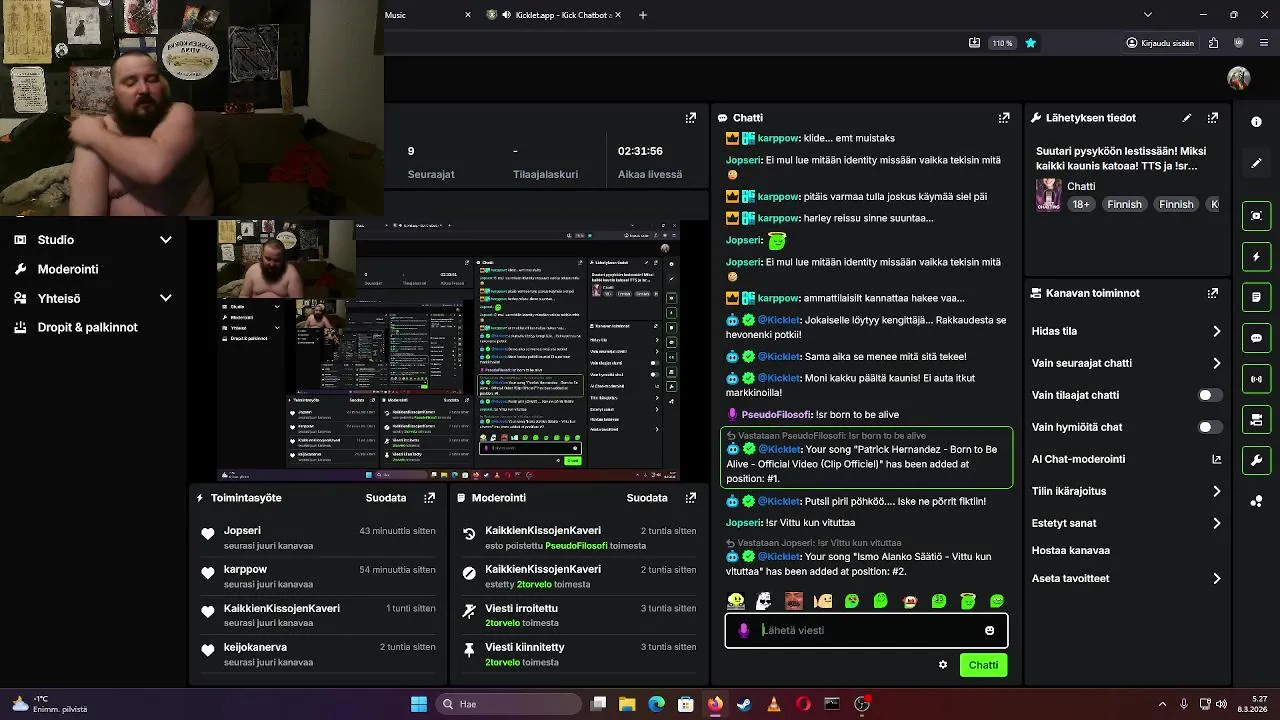The image size is (1280, 720).
Task: Open Firefox from the taskbar
Action: (715, 704)
